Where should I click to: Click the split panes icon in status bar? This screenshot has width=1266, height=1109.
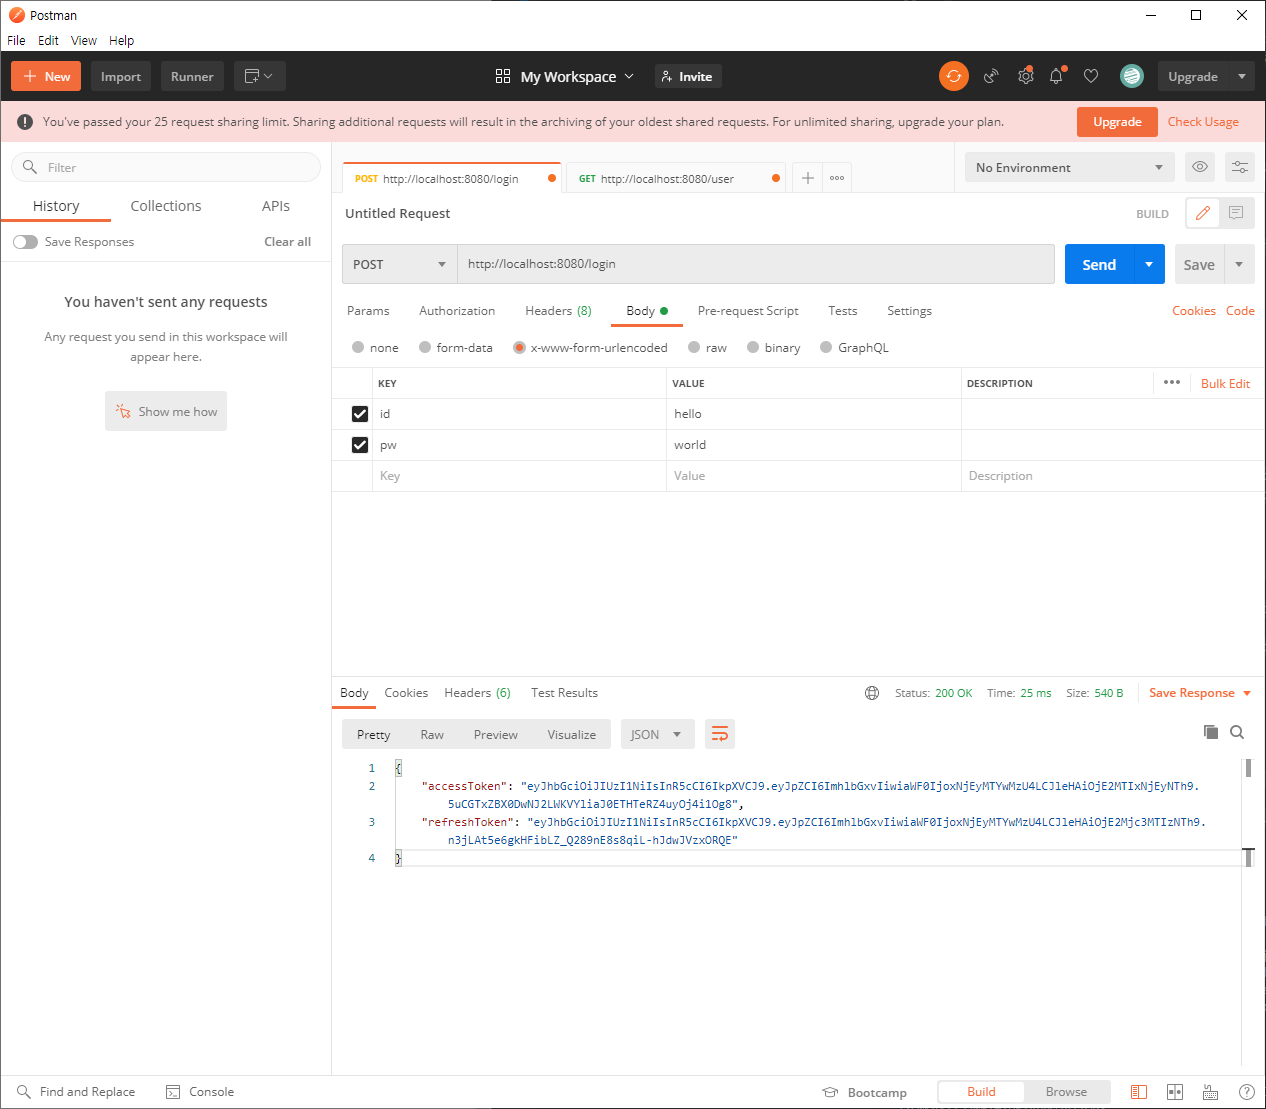[x=1175, y=1092]
